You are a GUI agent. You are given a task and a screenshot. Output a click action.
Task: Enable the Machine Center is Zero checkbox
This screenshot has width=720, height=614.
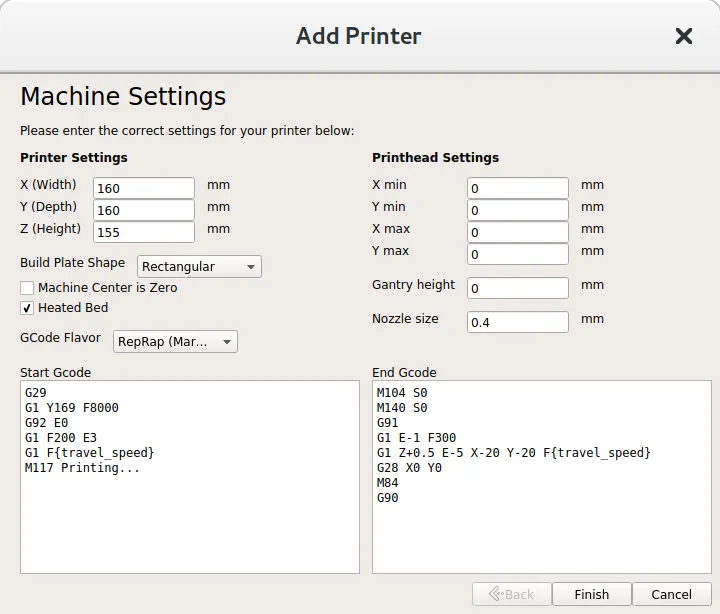27,288
